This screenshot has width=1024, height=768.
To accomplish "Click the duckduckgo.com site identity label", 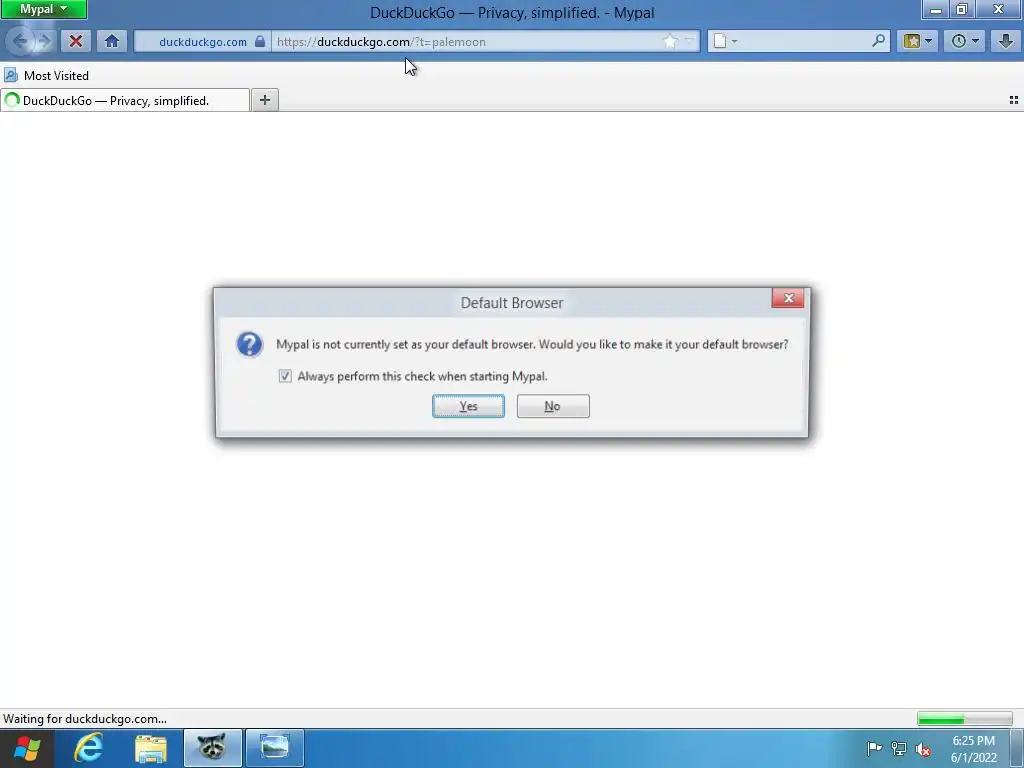I will click(x=202, y=42).
